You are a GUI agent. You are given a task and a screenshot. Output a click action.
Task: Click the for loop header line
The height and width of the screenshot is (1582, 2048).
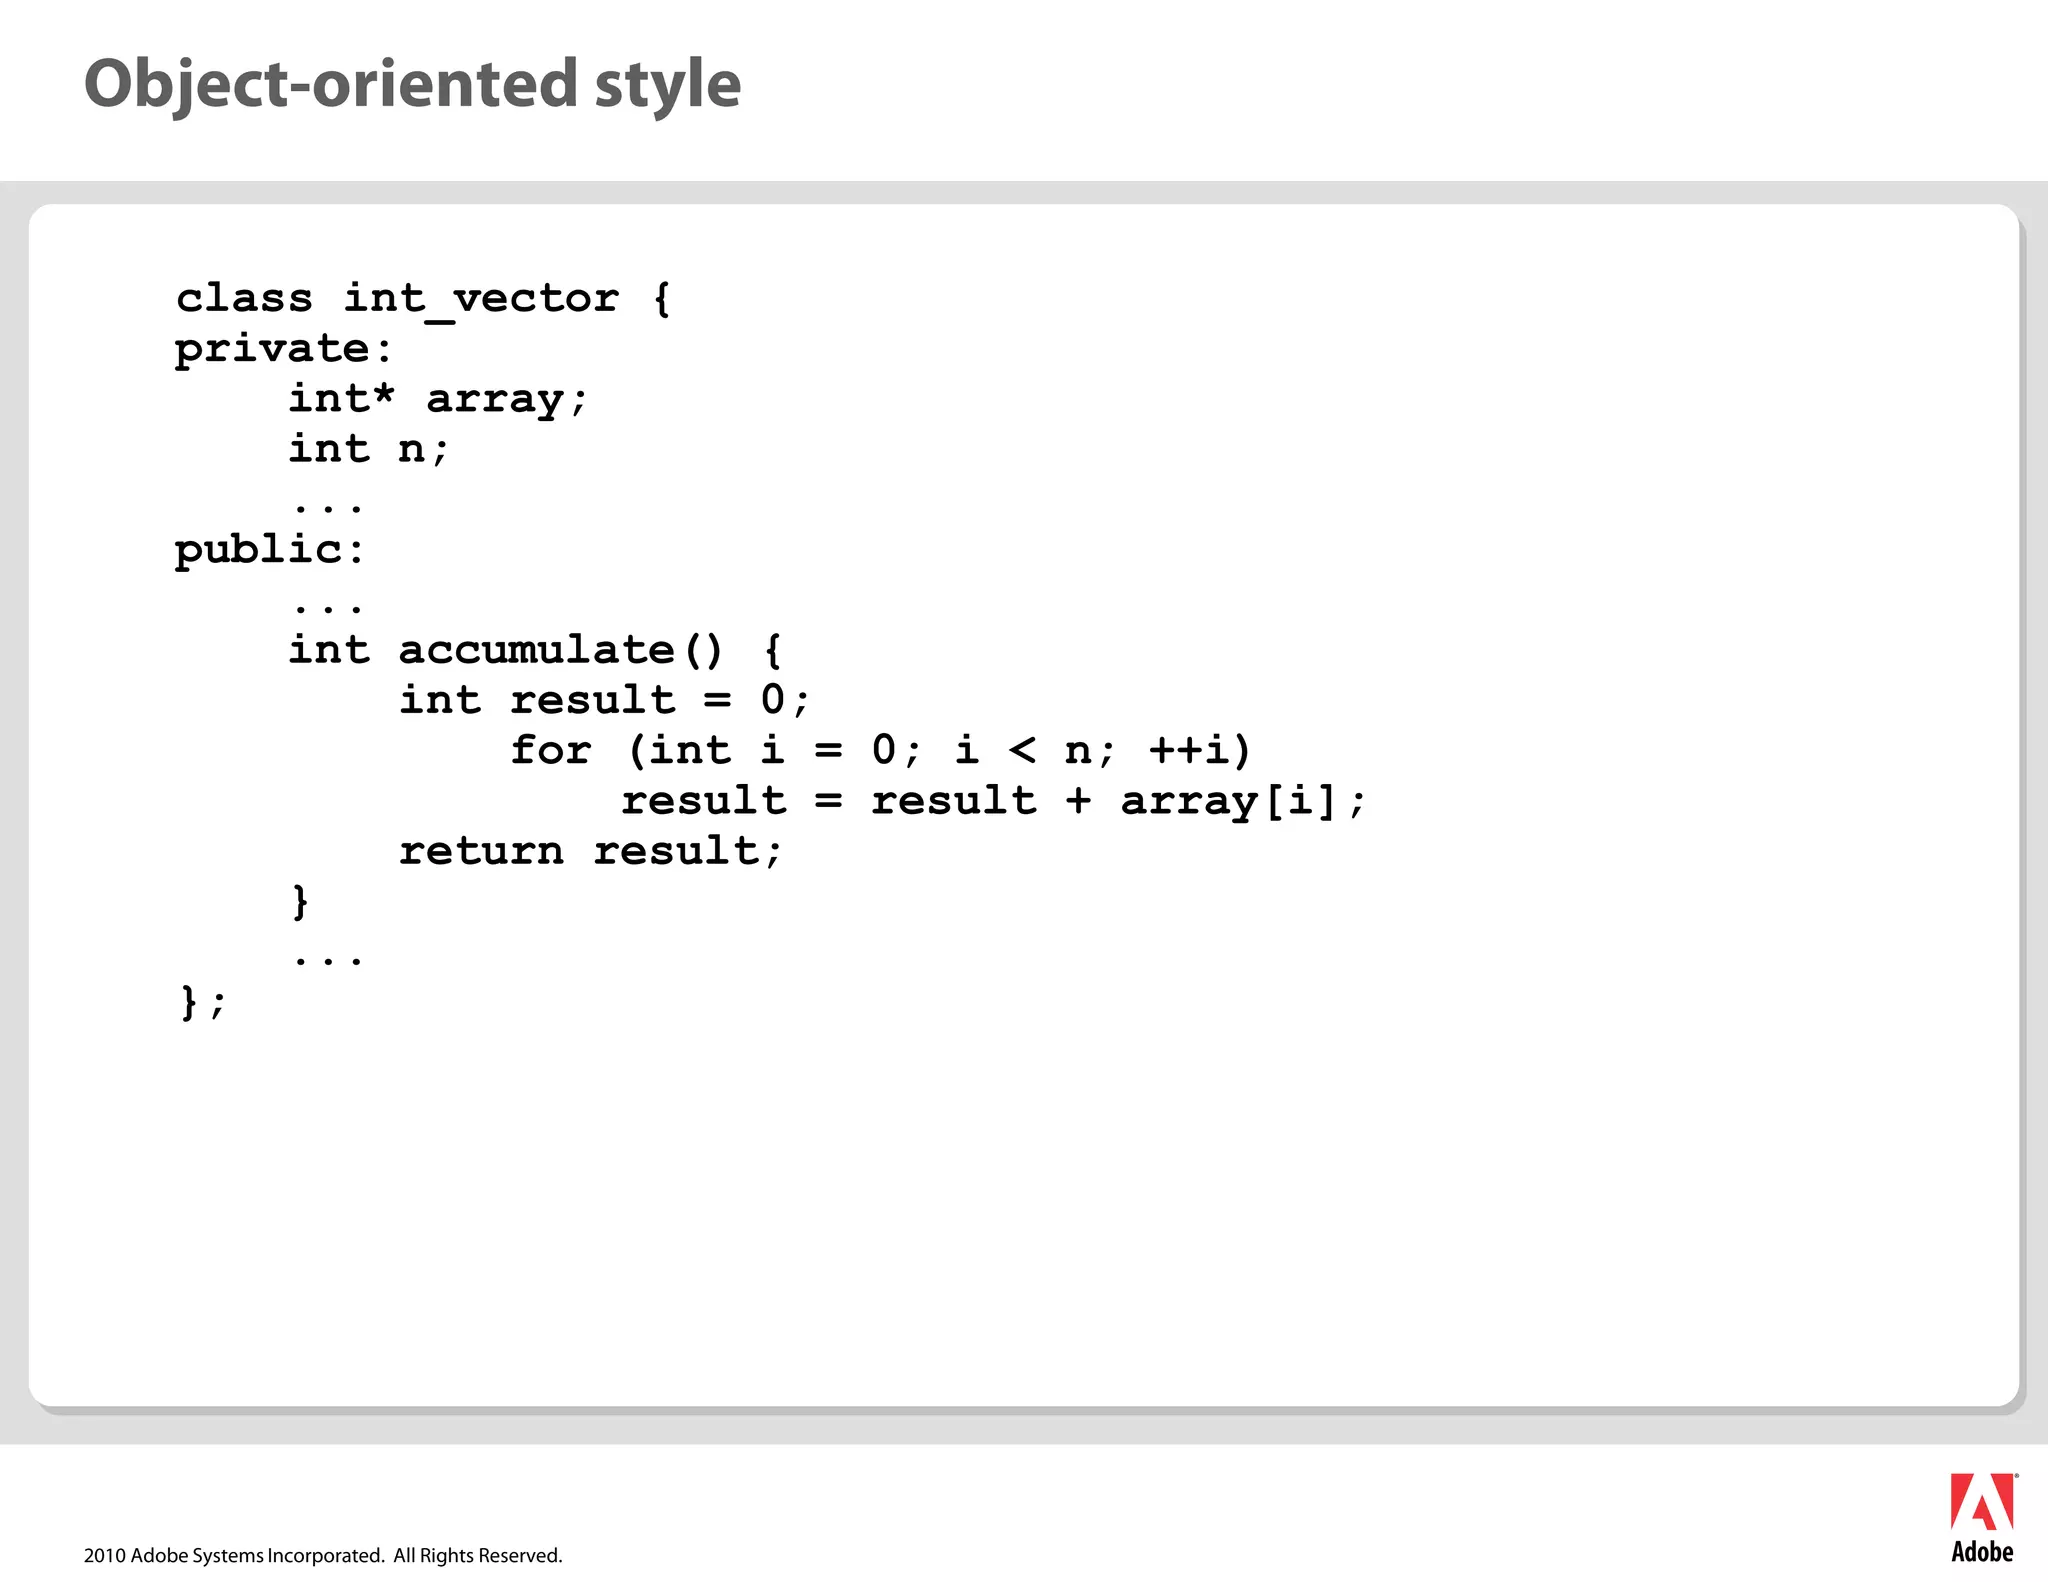click(x=880, y=750)
